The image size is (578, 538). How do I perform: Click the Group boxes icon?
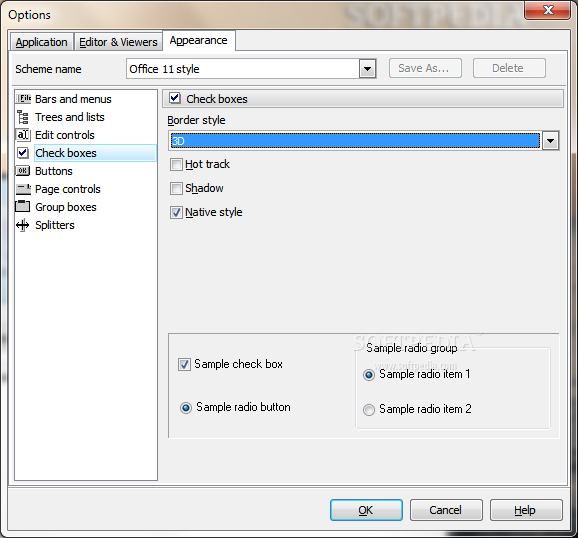(23, 206)
